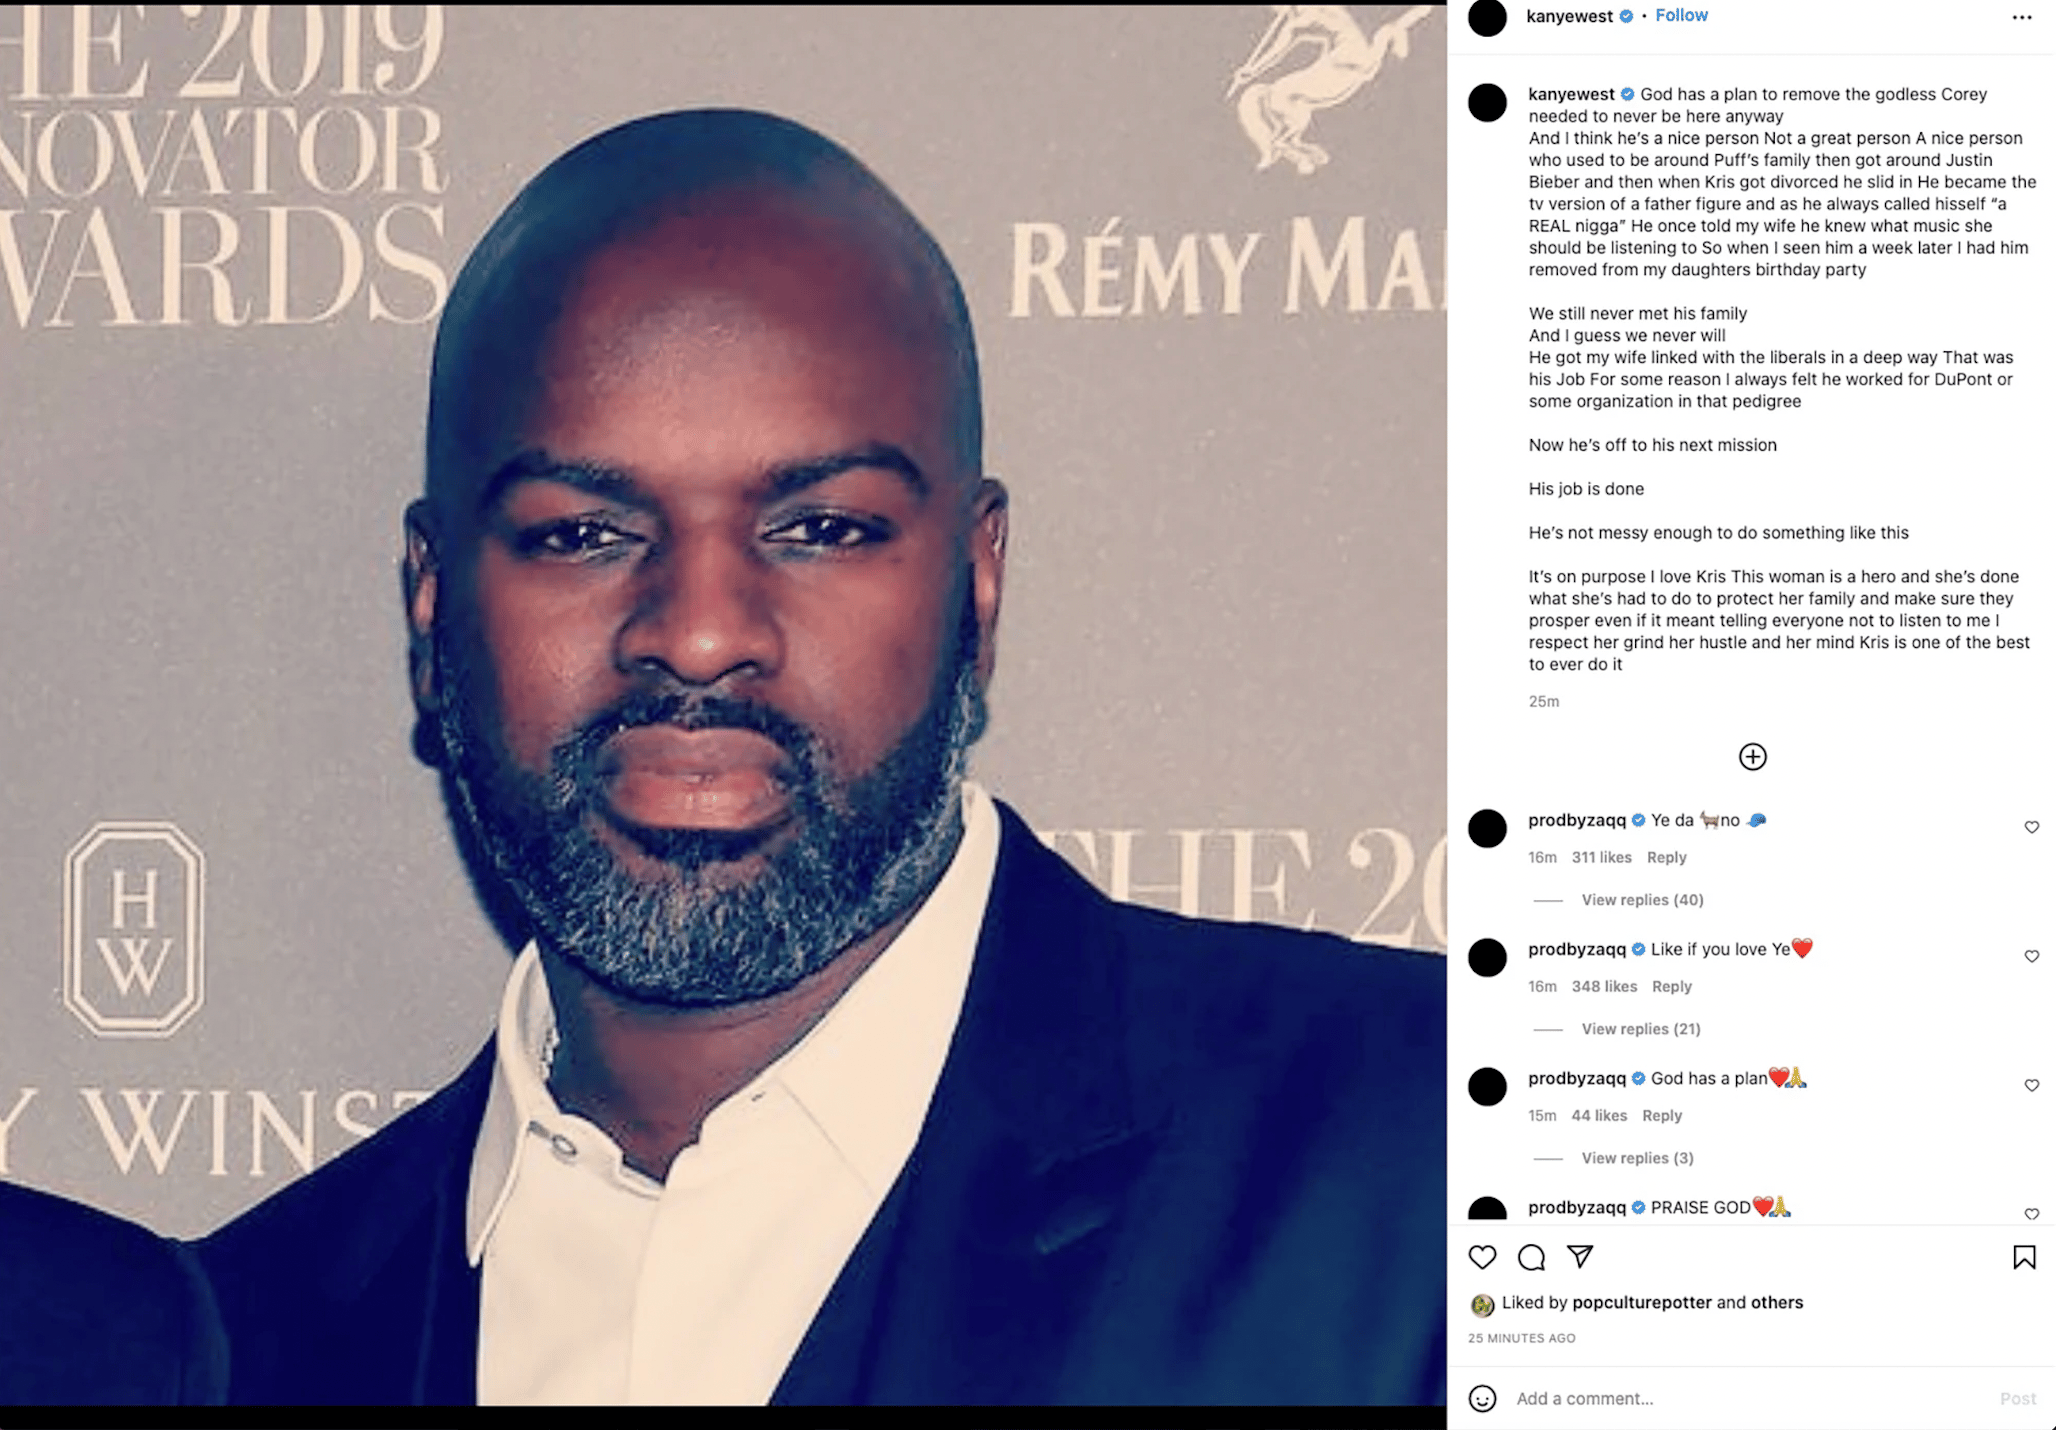Image resolution: width=2056 pixels, height=1430 pixels.
Task: Heart the 'God has a plan' comment
Action: [x=2031, y=1085]
